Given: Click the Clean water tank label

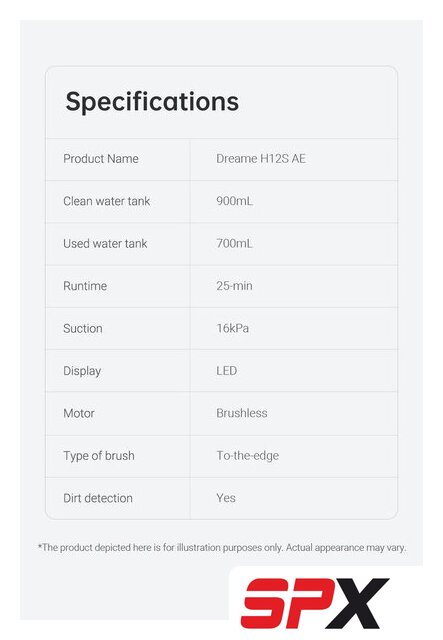Looking at the screenshot, I should (x=107, y=201).
